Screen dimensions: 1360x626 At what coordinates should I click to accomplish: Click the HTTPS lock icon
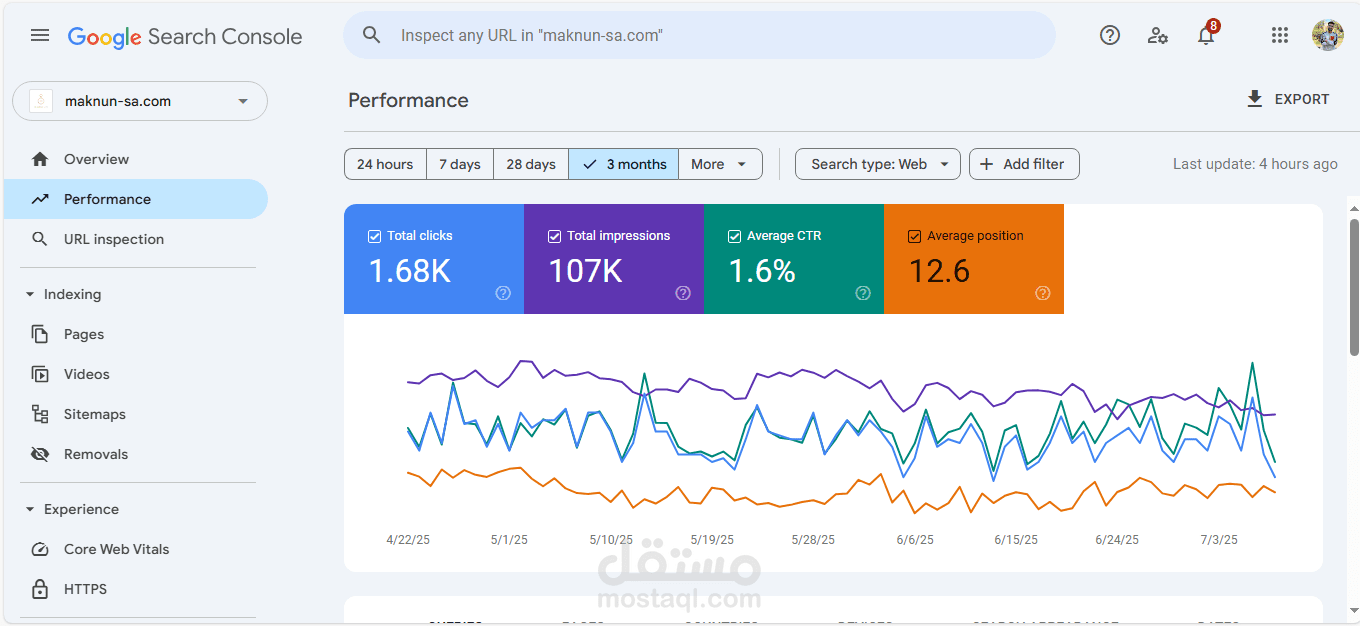tap(40, 589)
